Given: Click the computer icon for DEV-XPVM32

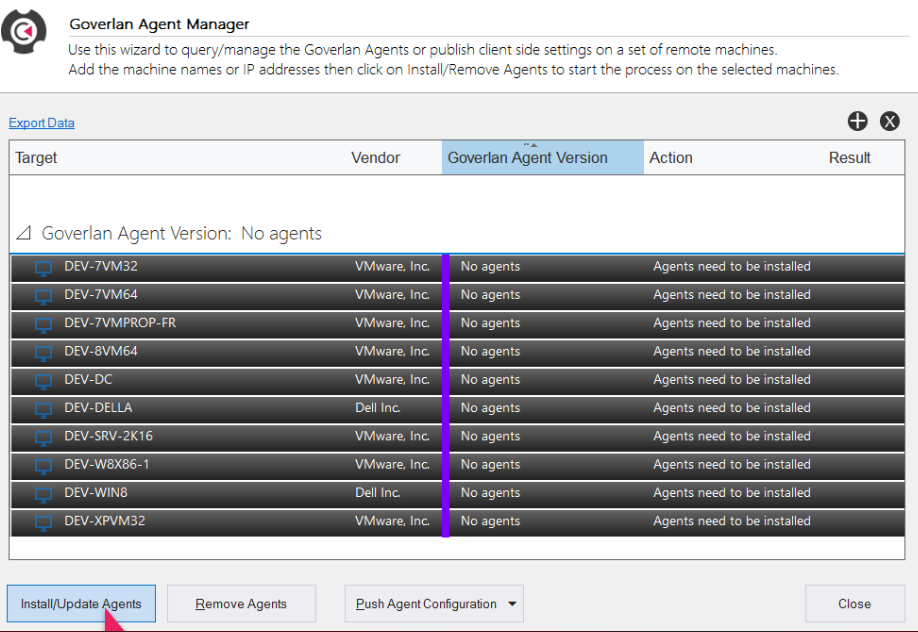Looking at the screenshot, I should [x=43, y=523].
